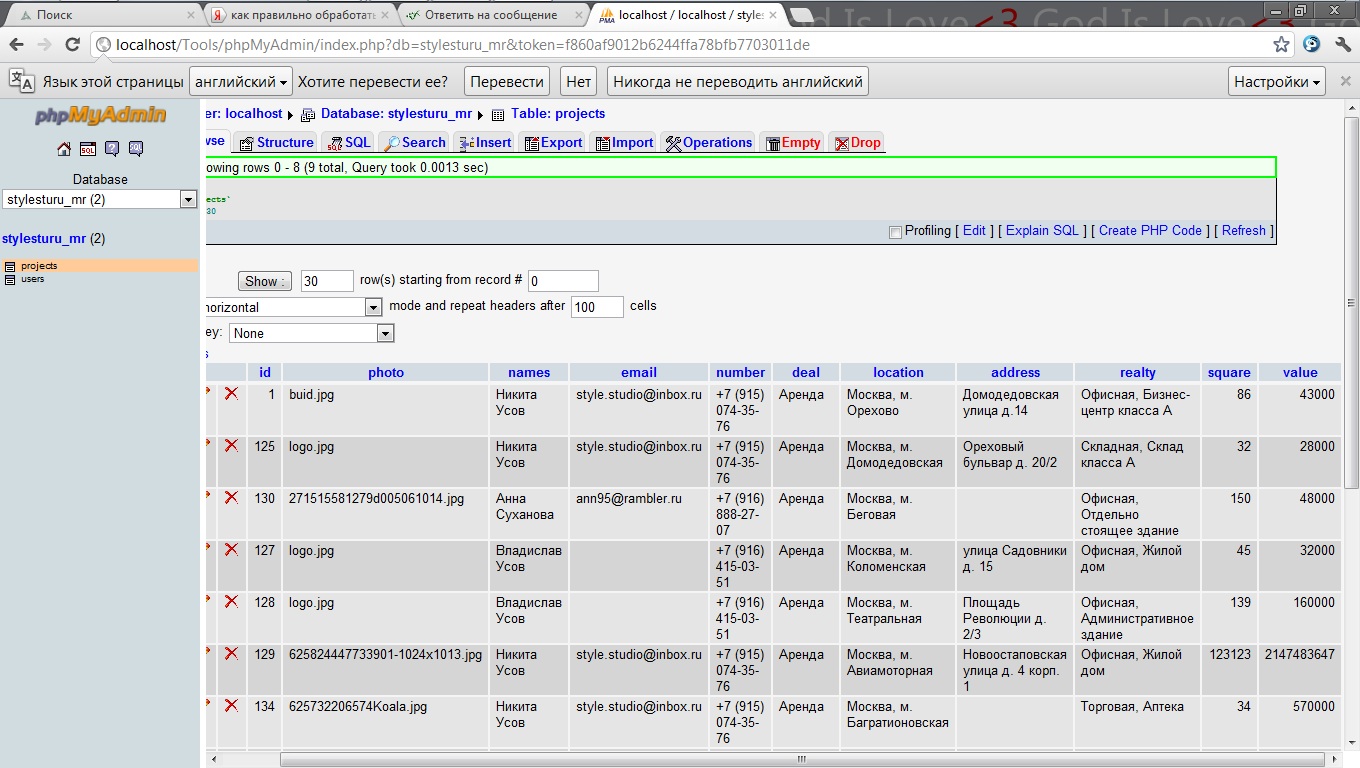Bookmark this page with star icon
Viewport: 1360px width, 768px height.
click(1281, 45)
